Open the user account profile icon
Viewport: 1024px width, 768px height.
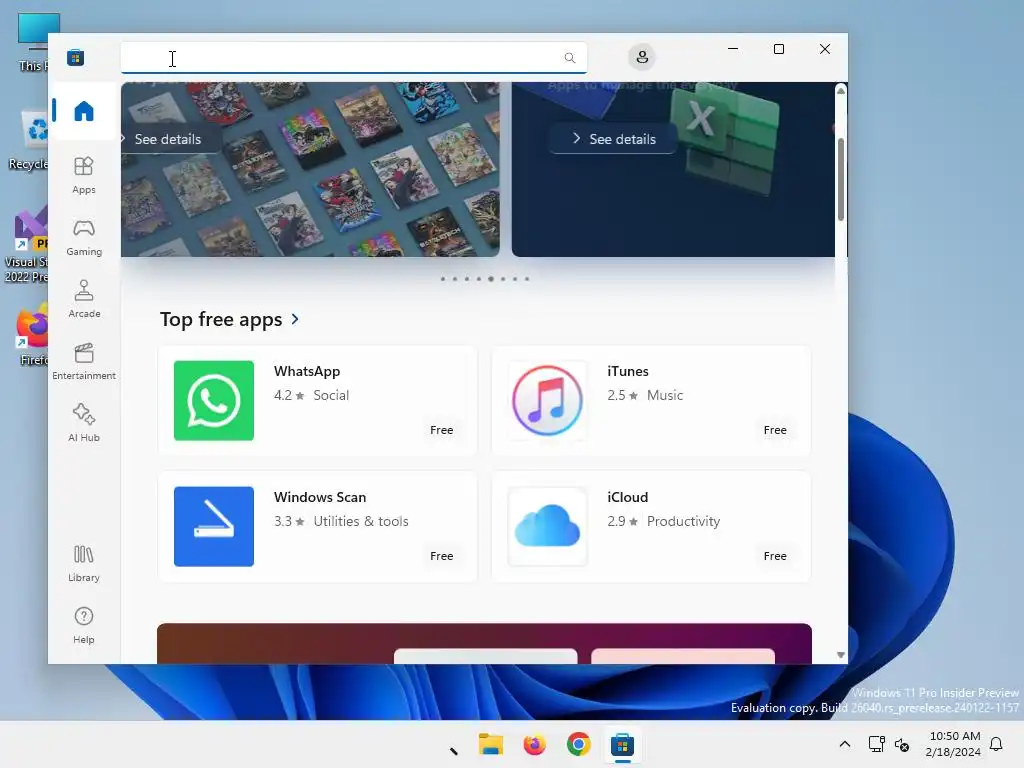pos(642,57)
